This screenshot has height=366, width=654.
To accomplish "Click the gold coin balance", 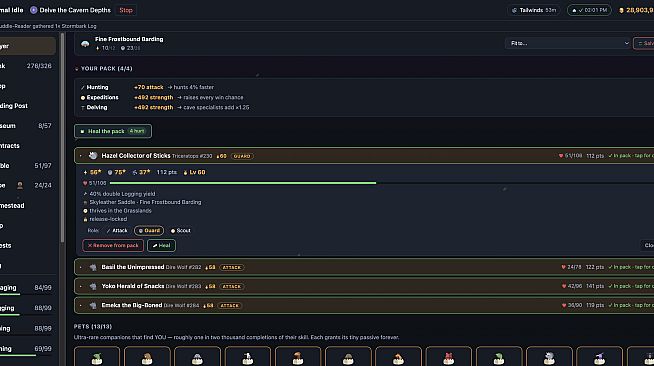I will click(x=636, y=10).
